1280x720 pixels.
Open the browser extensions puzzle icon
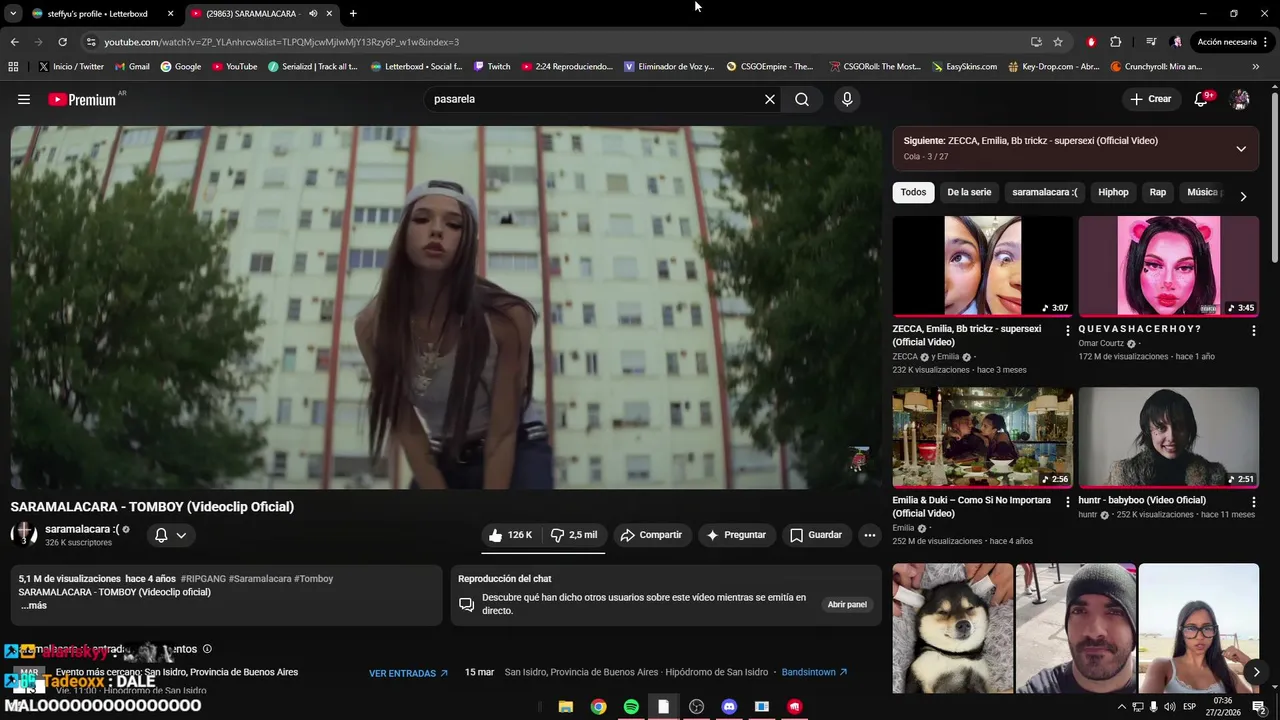pyautogui.click(x=1116, y=42)
